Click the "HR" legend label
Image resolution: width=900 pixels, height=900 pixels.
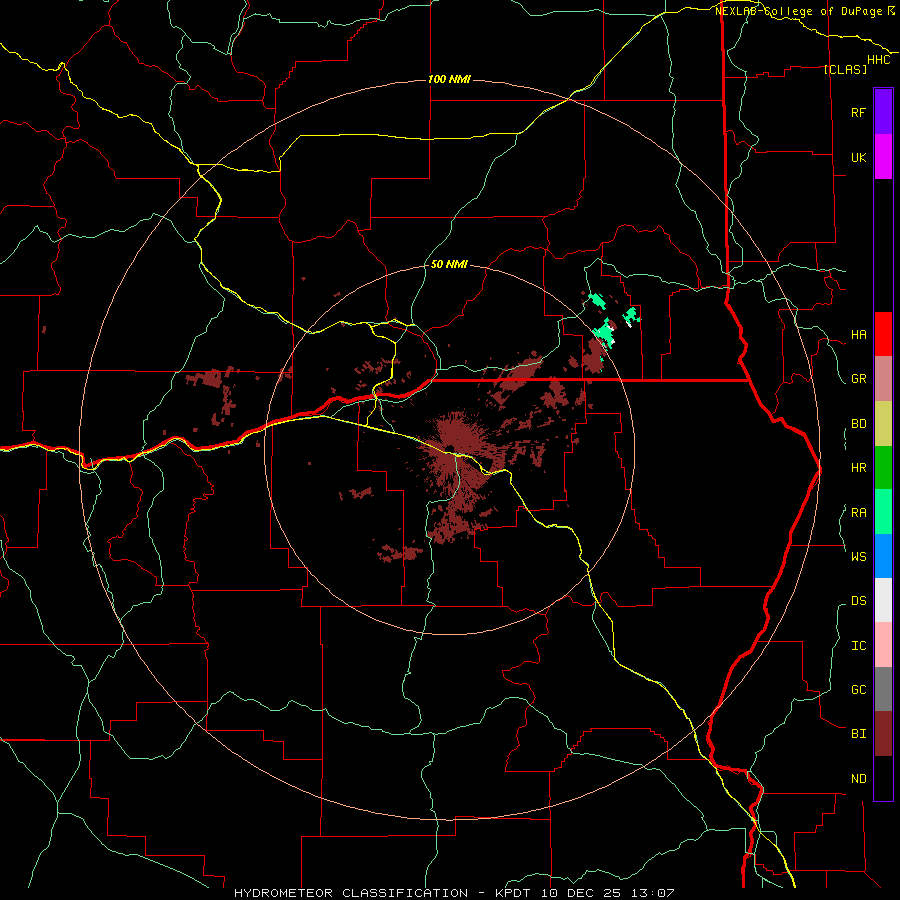pyautogui.click(x=858, y=468)
